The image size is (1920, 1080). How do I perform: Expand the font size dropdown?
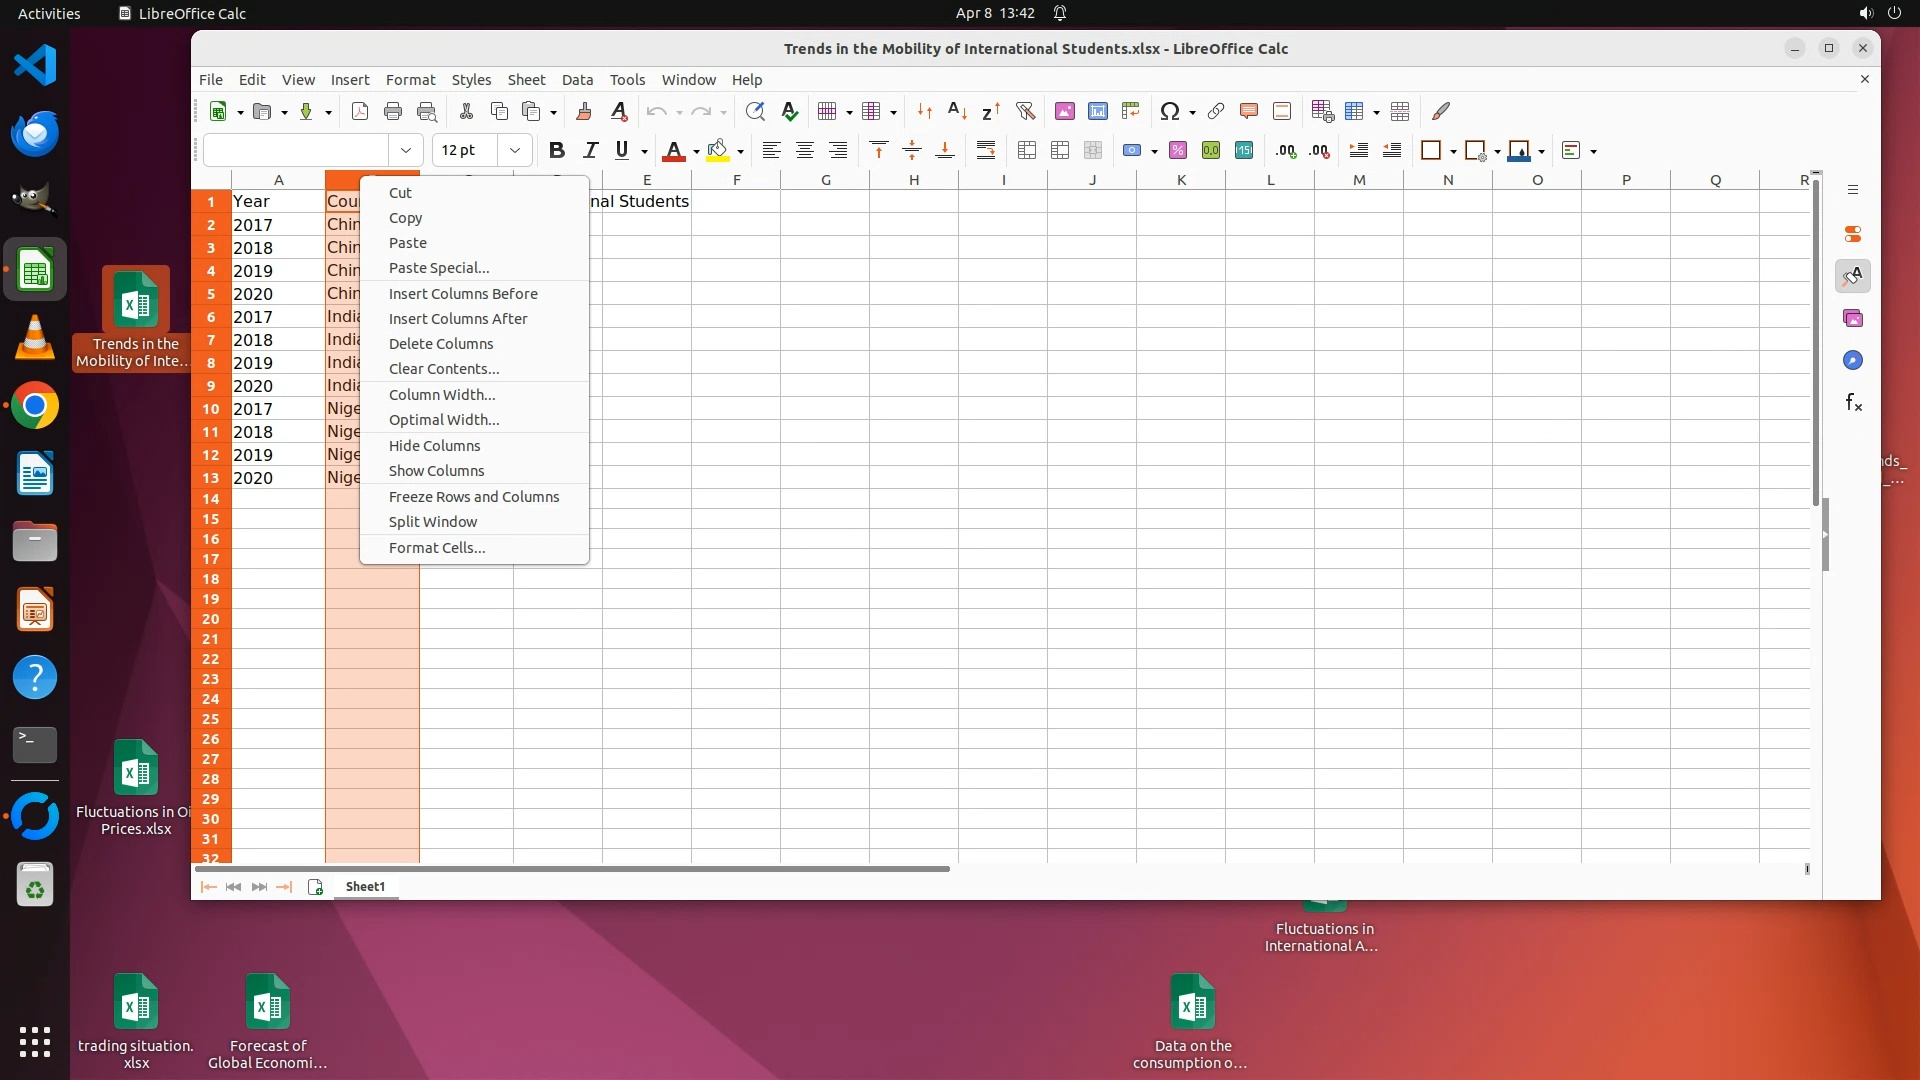point(515,151)
